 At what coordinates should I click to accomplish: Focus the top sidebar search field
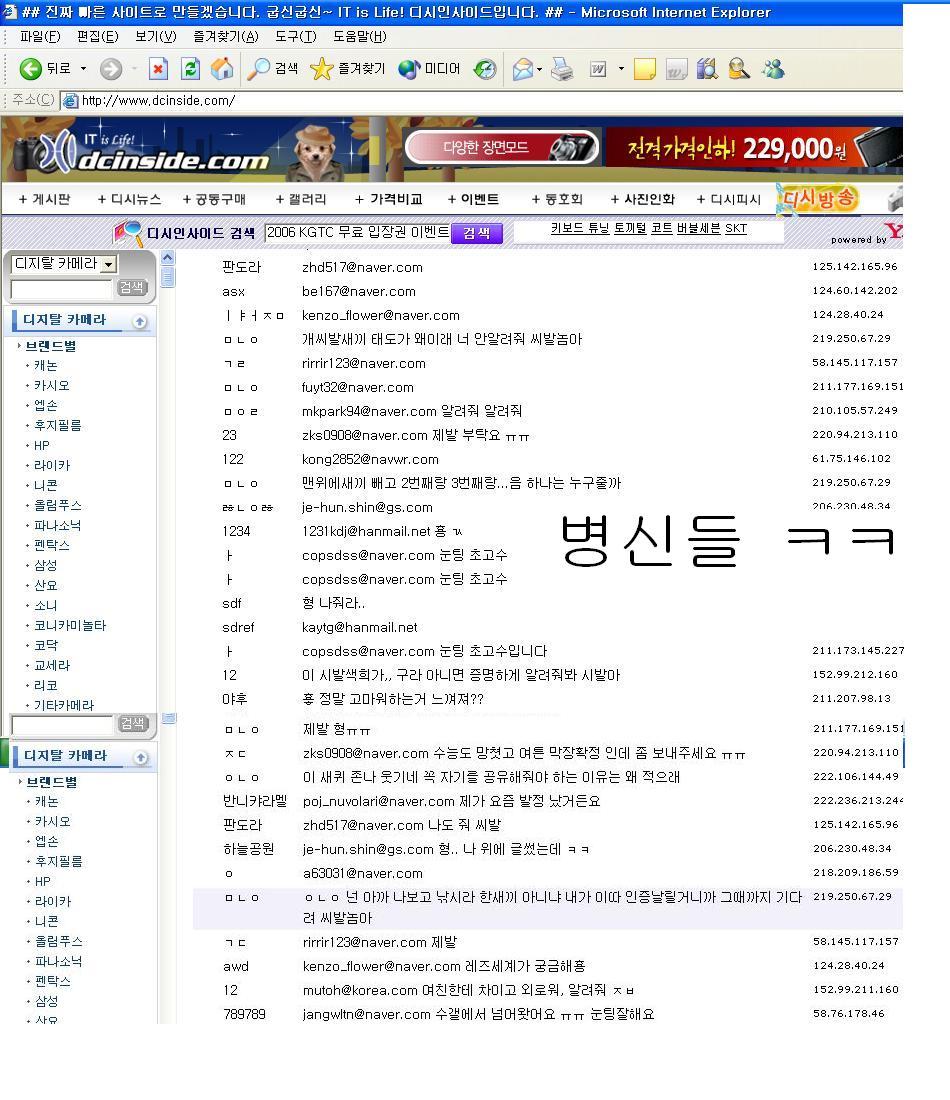coord(62,288)
